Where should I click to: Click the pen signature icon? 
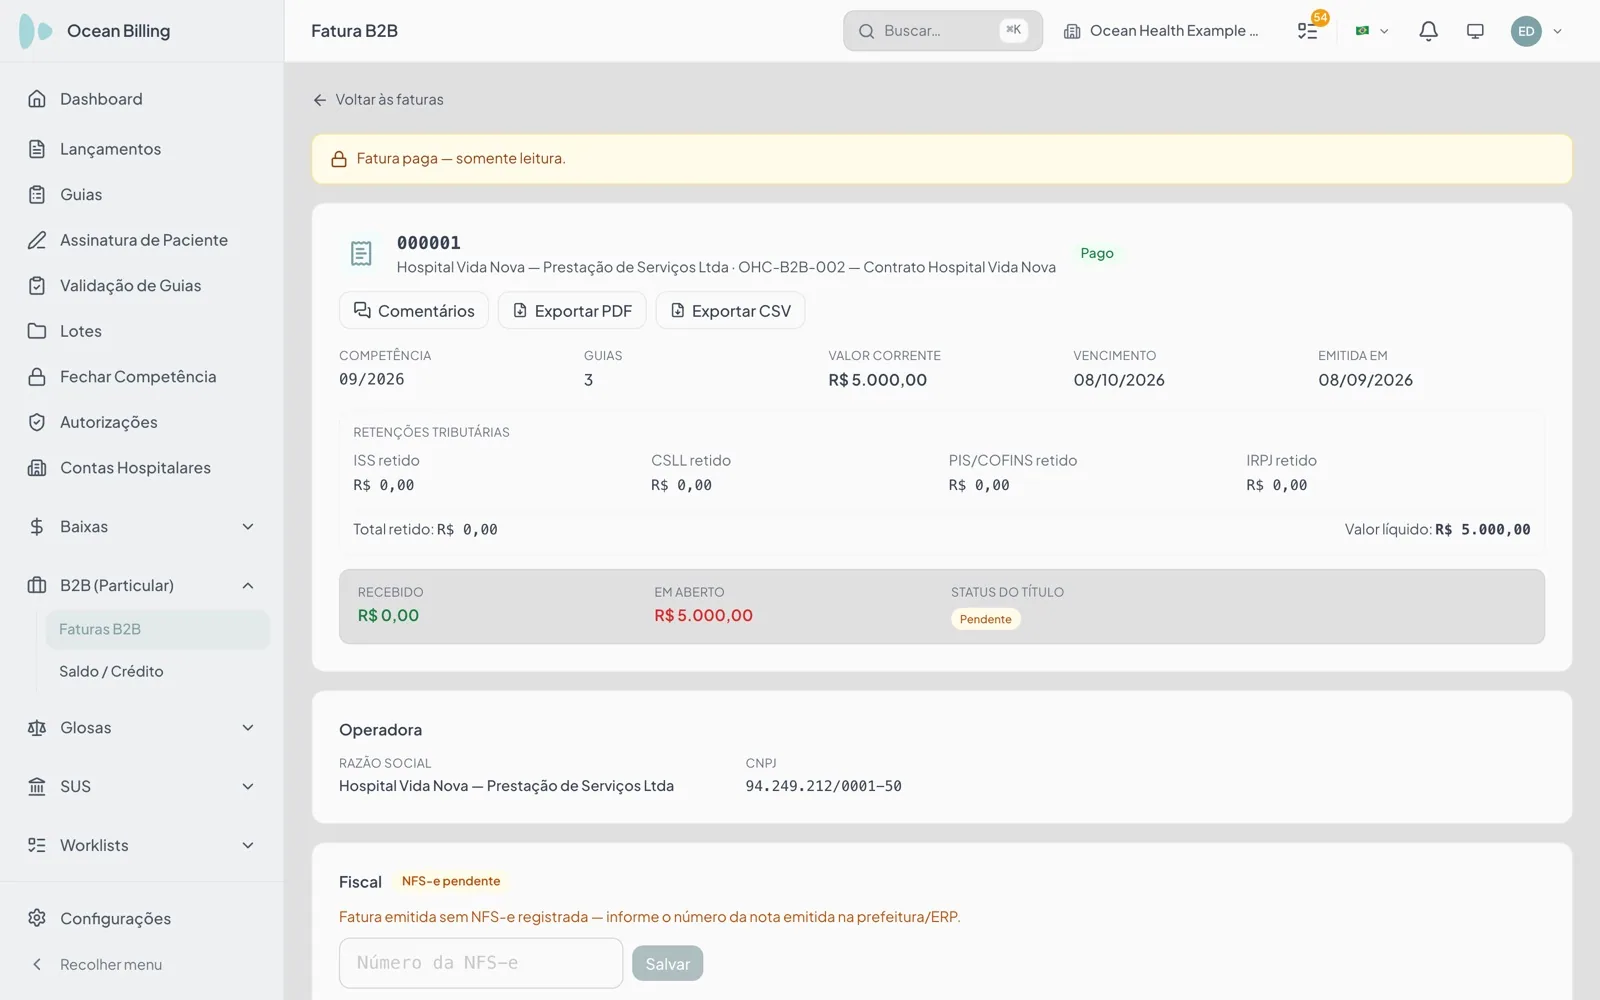click(37, 240)
